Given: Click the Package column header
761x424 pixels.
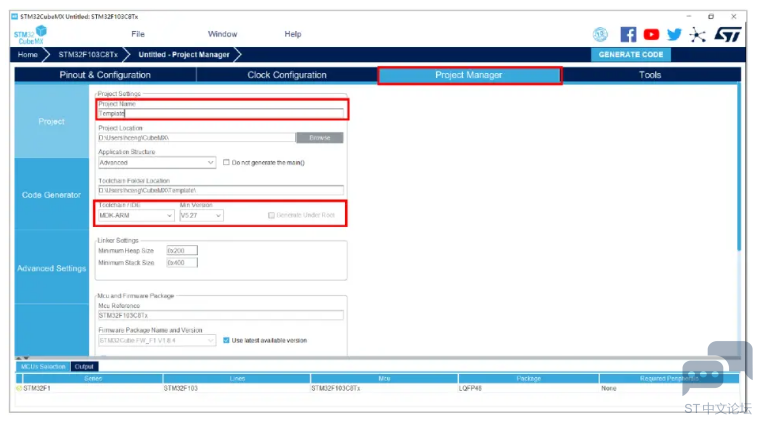Looking at the screenshot, I should (x=529, y=378).
